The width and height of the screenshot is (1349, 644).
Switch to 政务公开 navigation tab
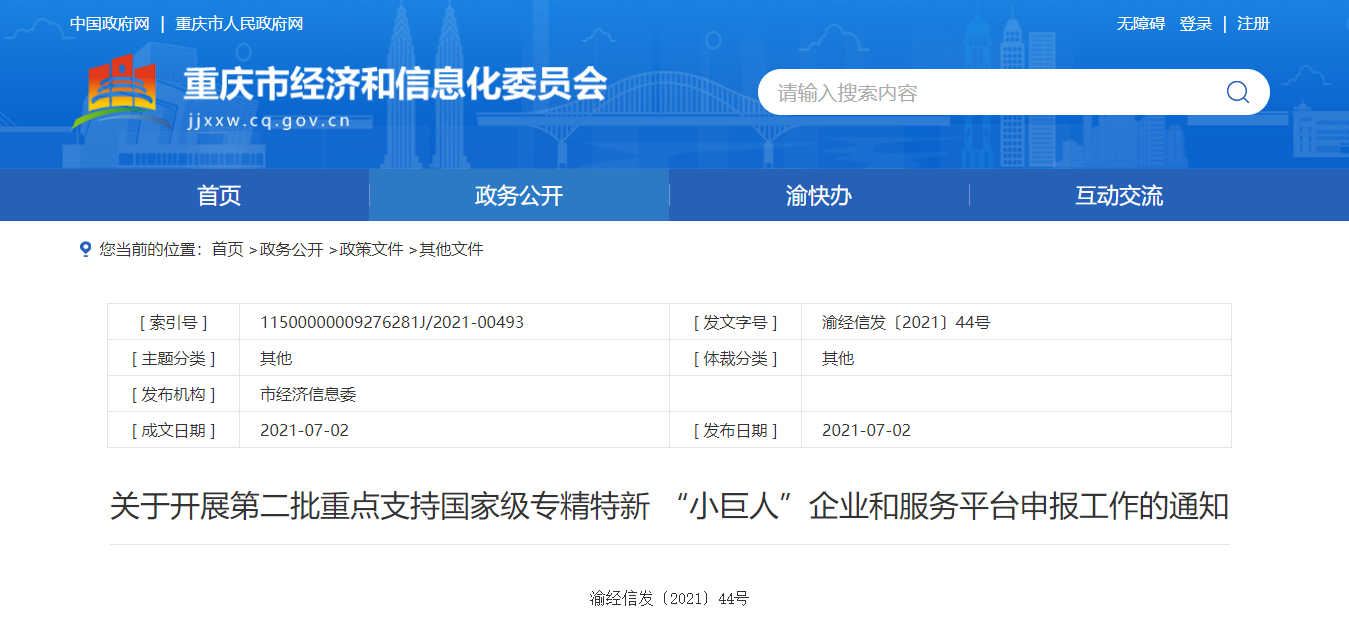click(x=519, y=196)
